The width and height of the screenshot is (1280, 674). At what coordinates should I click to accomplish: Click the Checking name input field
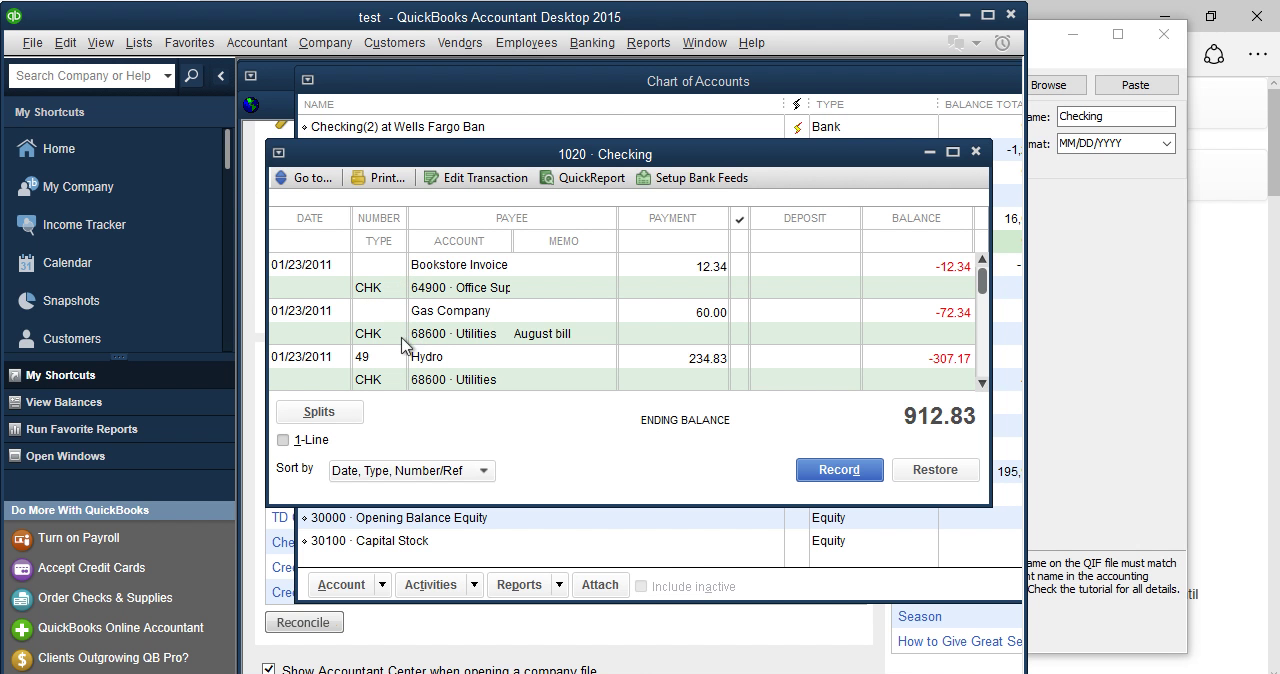[1115, 117]
